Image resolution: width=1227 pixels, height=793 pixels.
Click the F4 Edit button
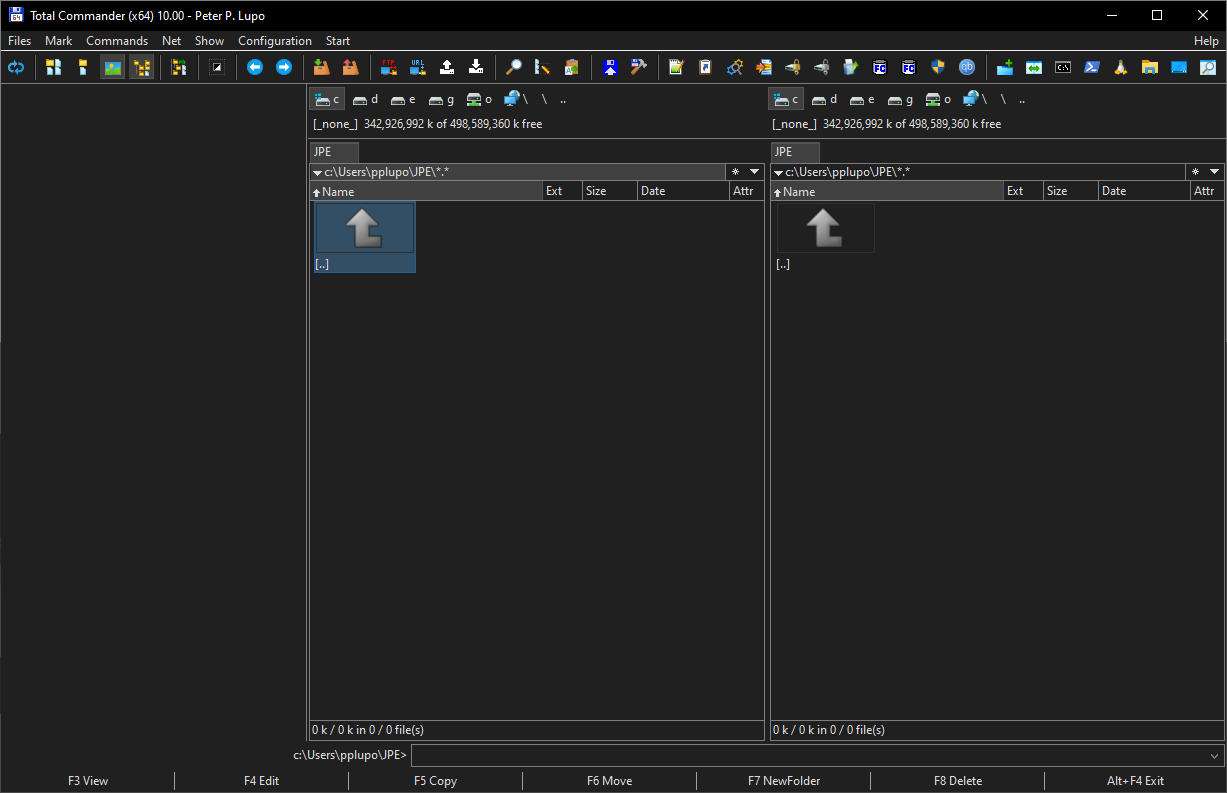pyautogui.click(x=262, y=781)
